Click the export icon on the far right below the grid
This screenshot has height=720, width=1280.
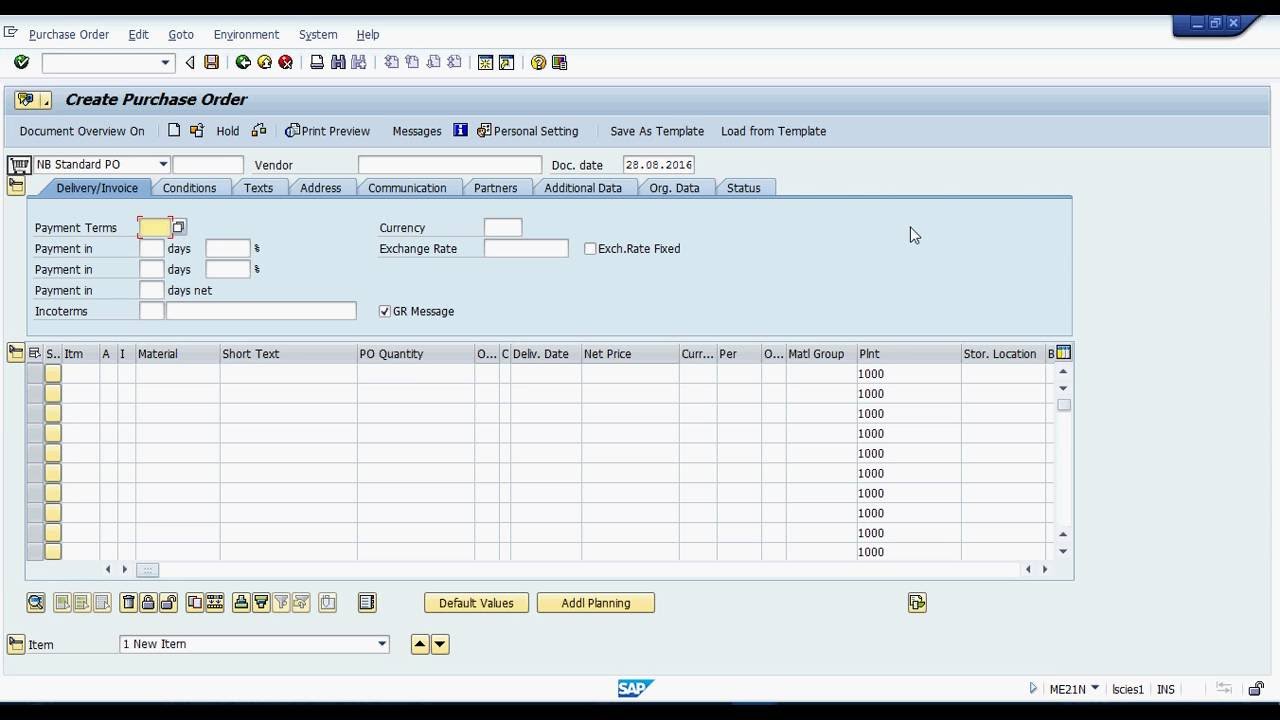[x=917, y=603]
